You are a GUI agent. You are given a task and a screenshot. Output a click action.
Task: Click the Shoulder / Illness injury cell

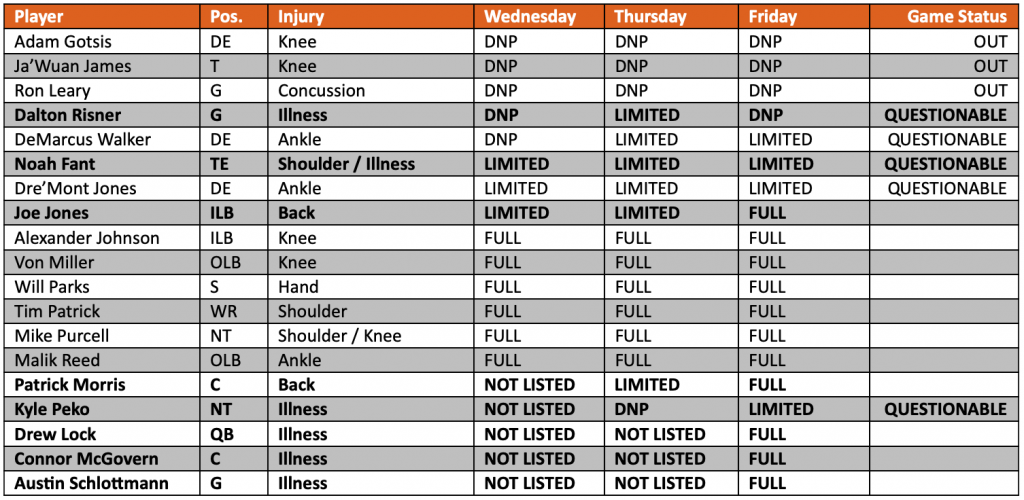tap(346, 164)
